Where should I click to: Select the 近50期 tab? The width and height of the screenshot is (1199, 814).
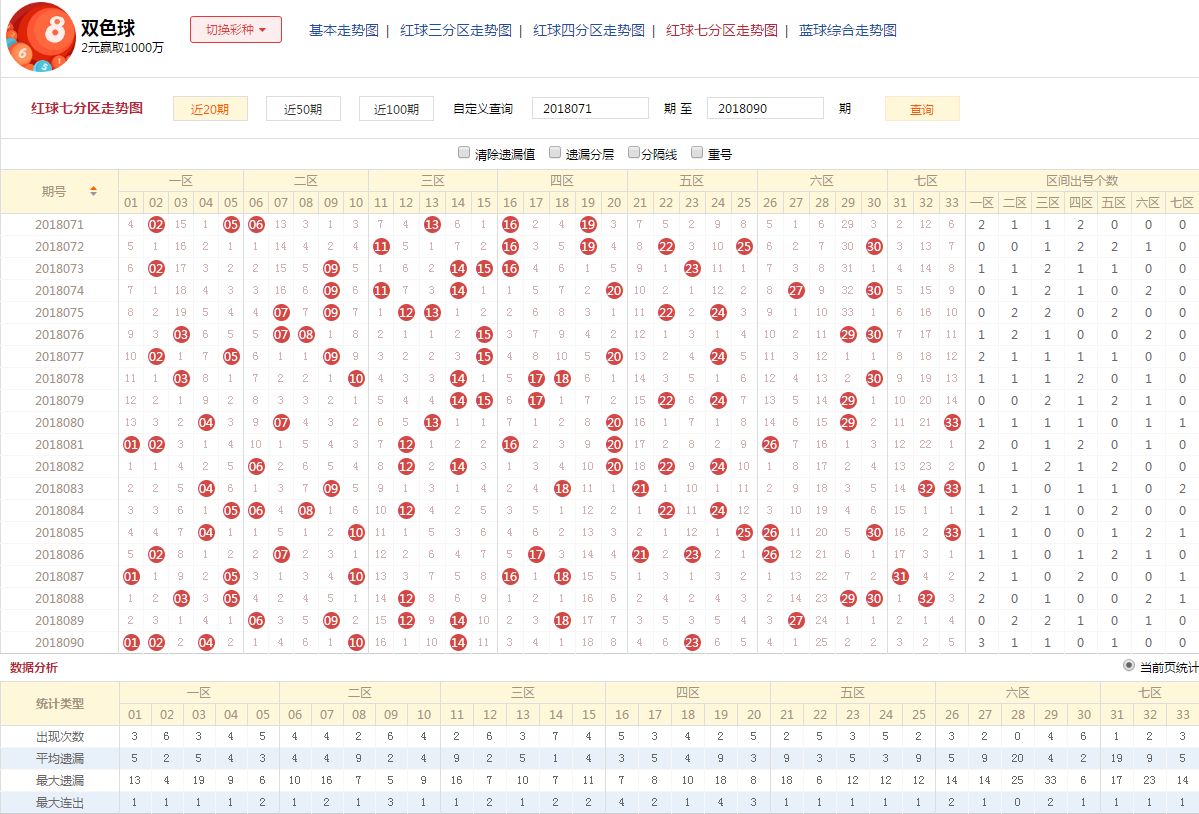coord(303,109)
